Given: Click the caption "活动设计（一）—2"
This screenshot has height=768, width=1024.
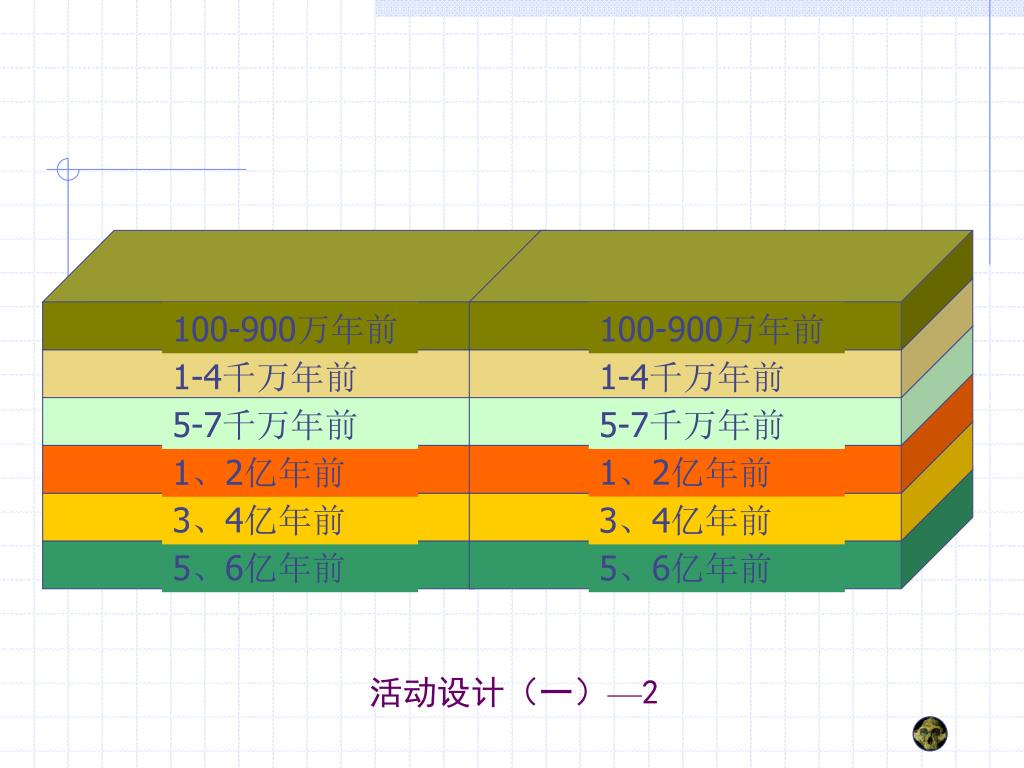Looking at the screenshot, I should tap(513, 693).
